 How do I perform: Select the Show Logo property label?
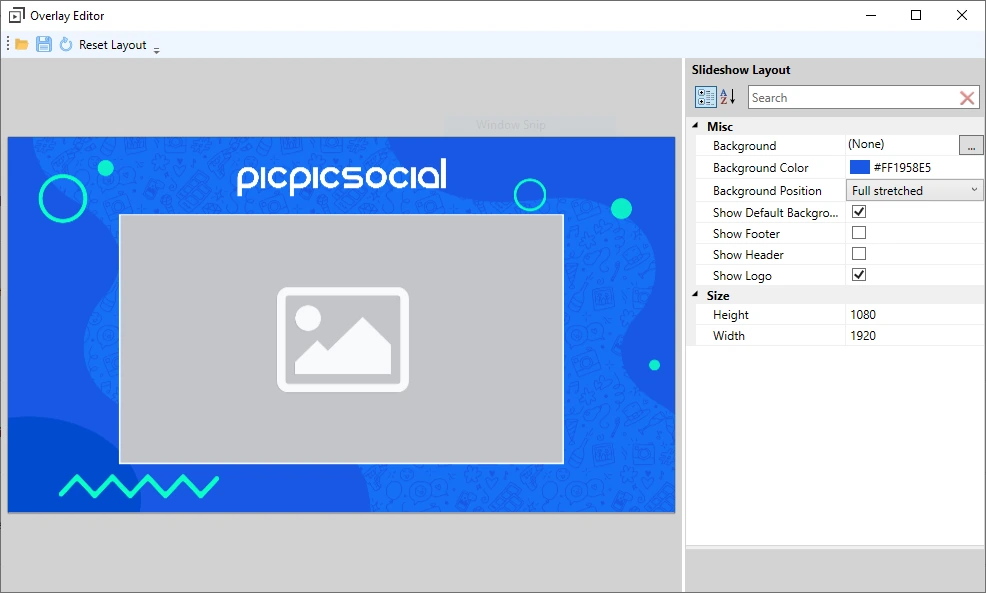[x=742, y=275]
